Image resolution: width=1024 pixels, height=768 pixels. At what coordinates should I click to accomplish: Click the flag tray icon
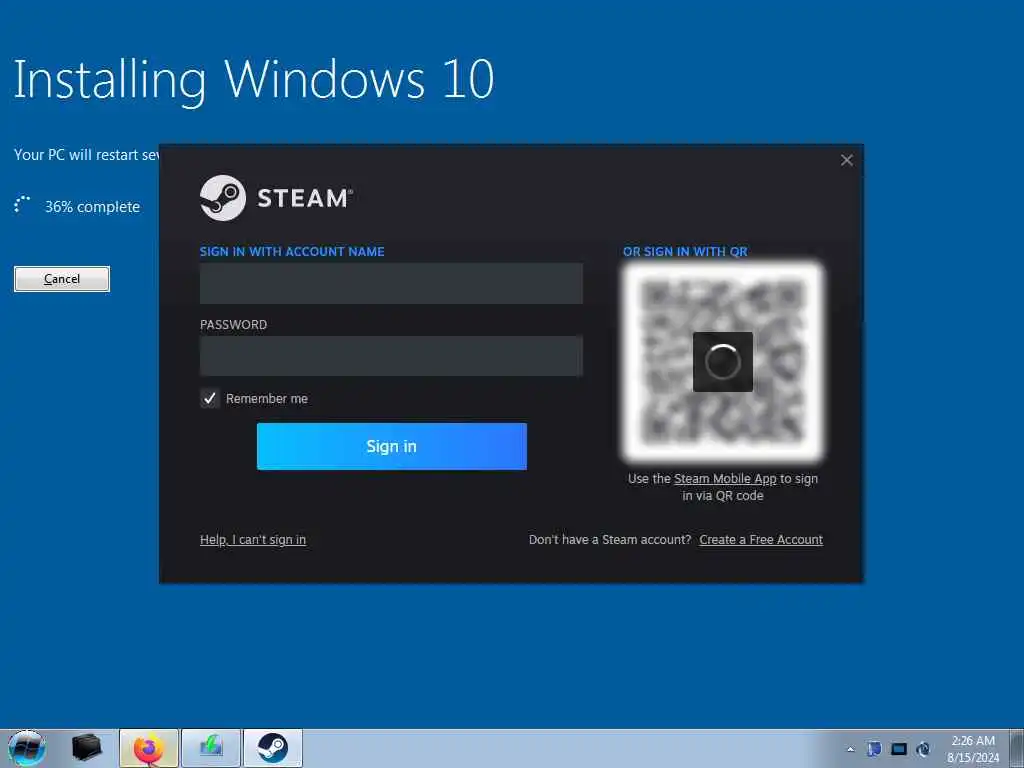pyautogui.click(x=874, y=749)
